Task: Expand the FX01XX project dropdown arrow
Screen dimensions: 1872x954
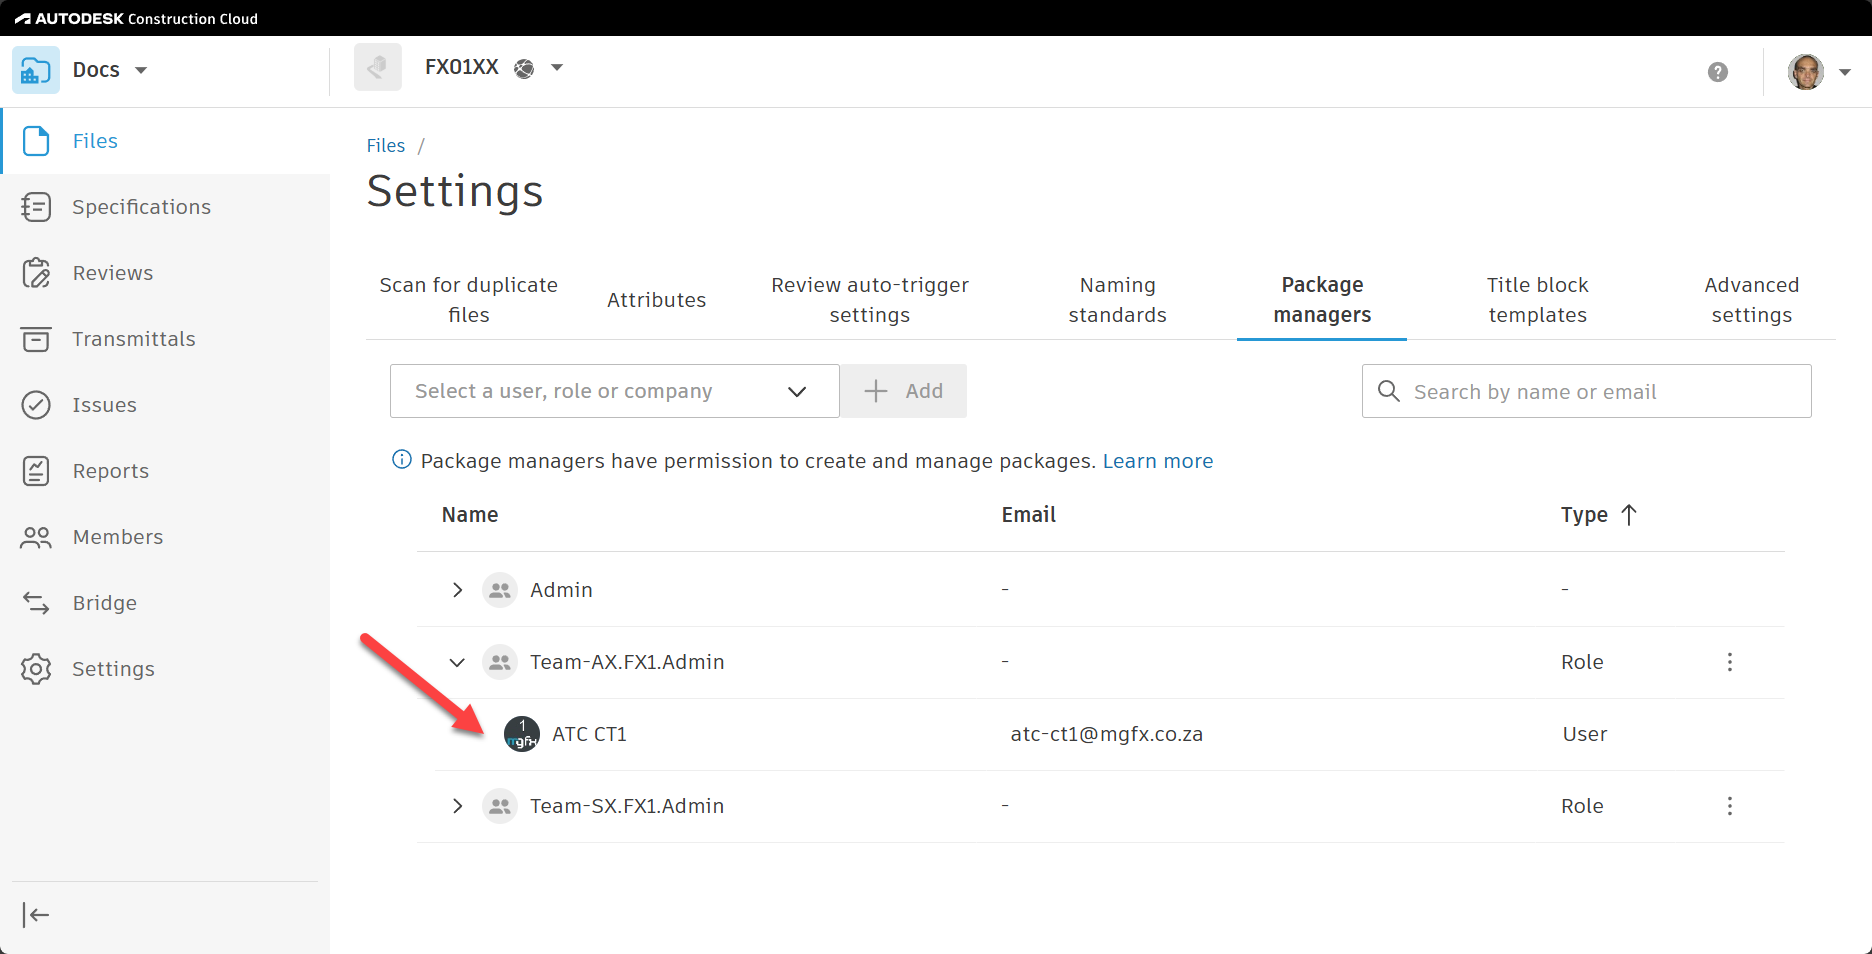Action: coord(557,68)
